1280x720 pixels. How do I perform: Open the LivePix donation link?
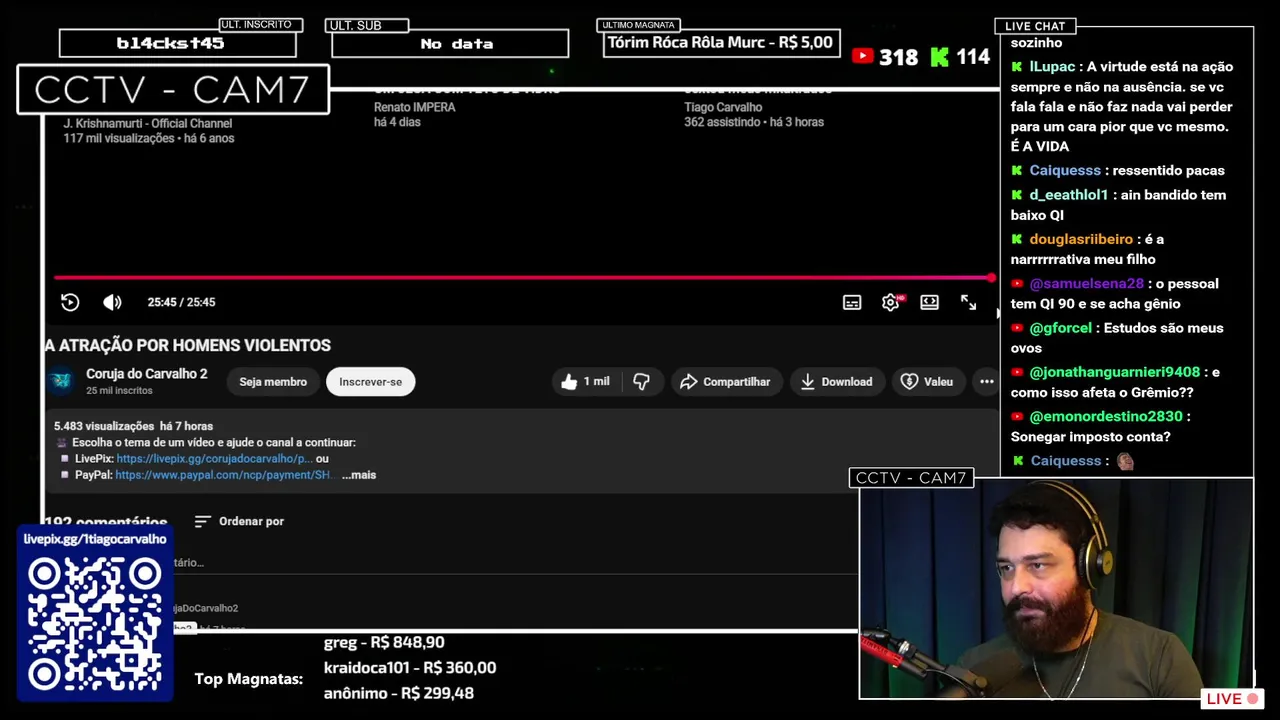coord(215,459)
